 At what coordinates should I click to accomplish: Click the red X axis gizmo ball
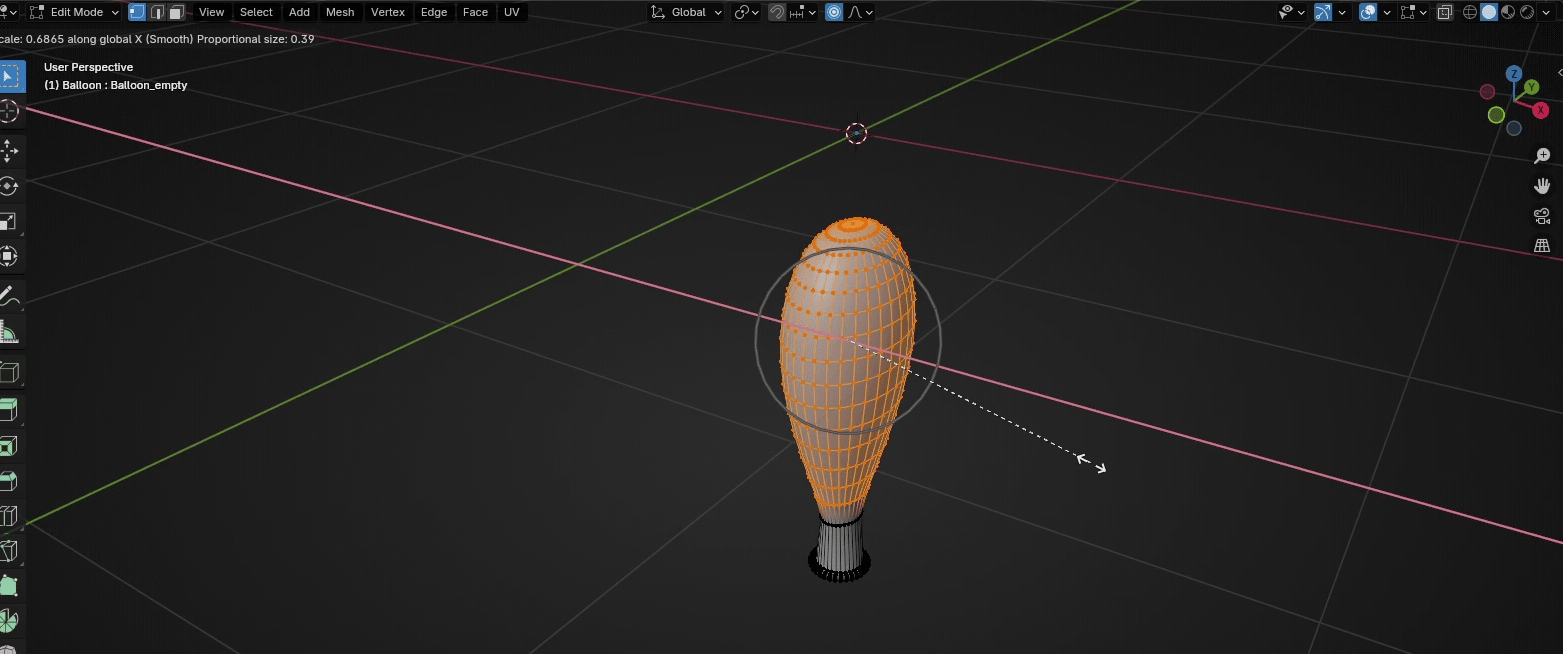click(x=1541, y=109)
